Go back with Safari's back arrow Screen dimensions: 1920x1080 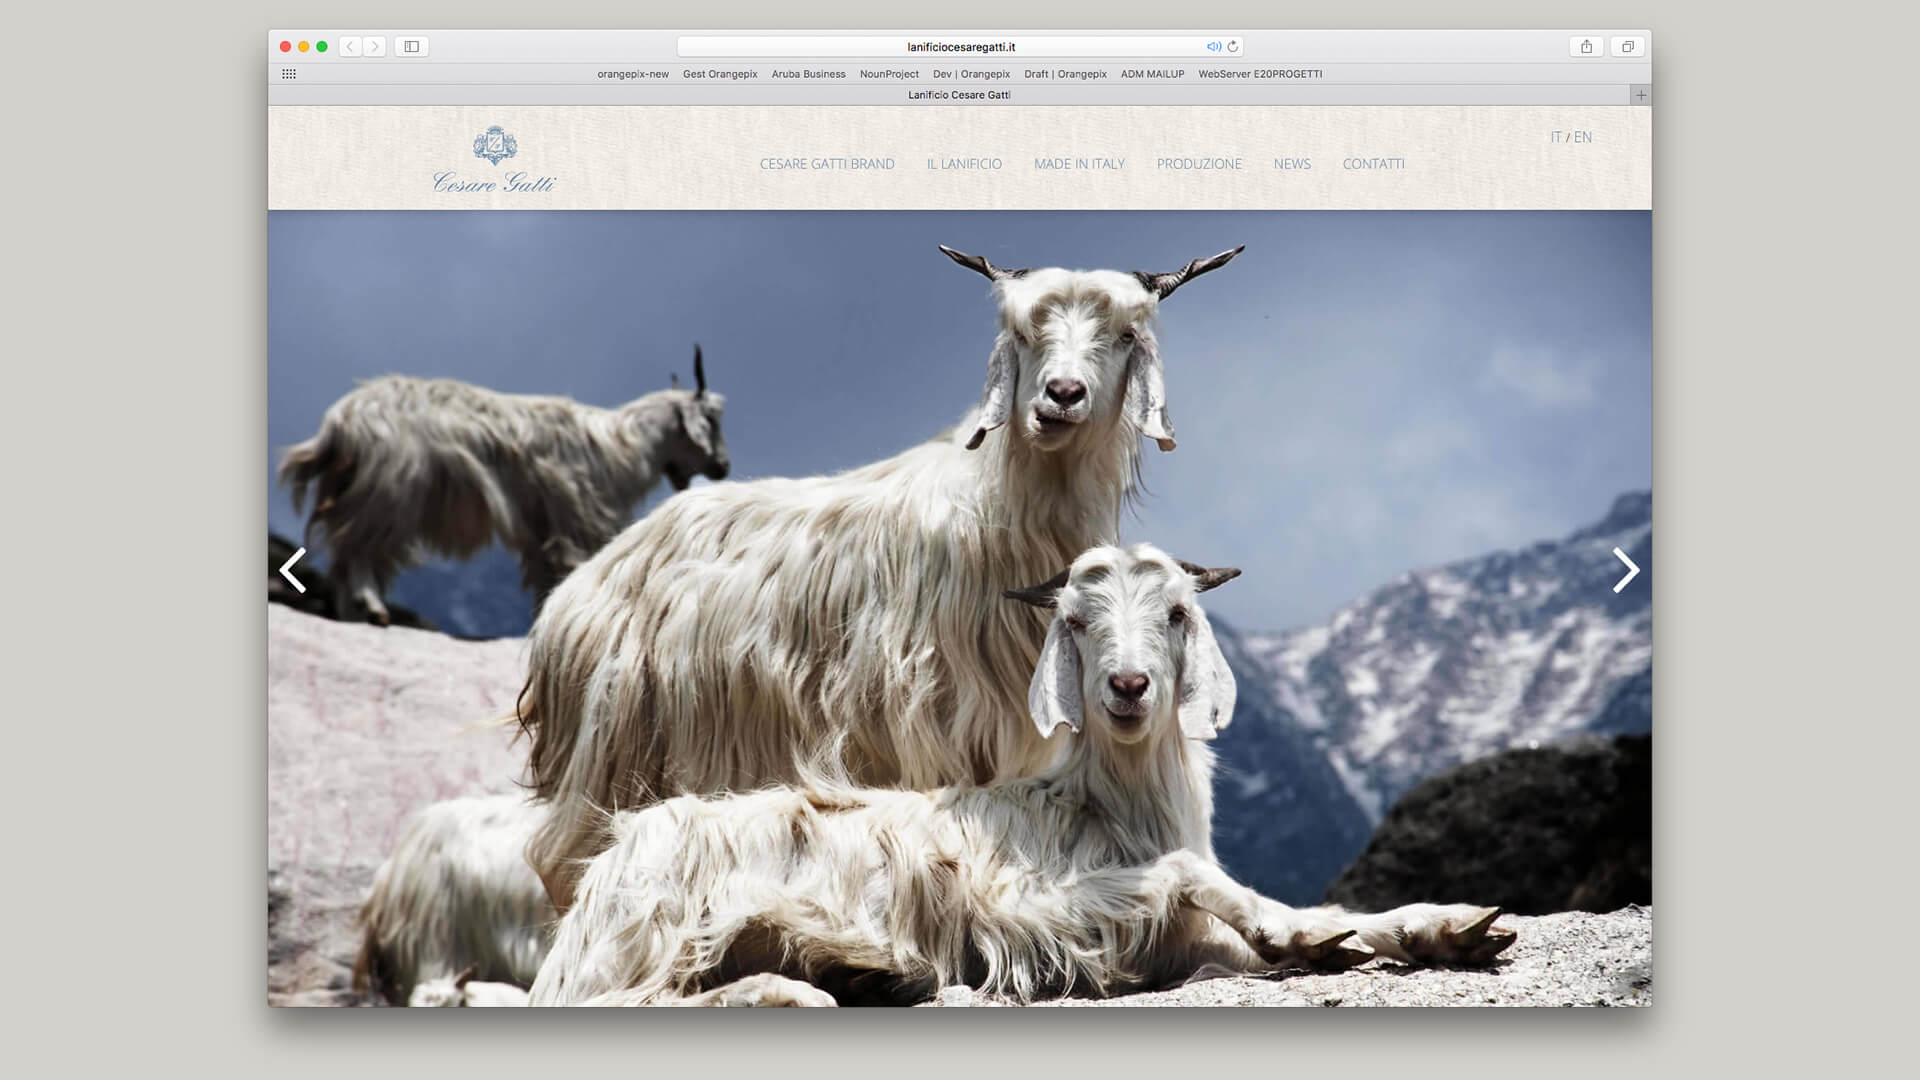click(x=350, y=46)
